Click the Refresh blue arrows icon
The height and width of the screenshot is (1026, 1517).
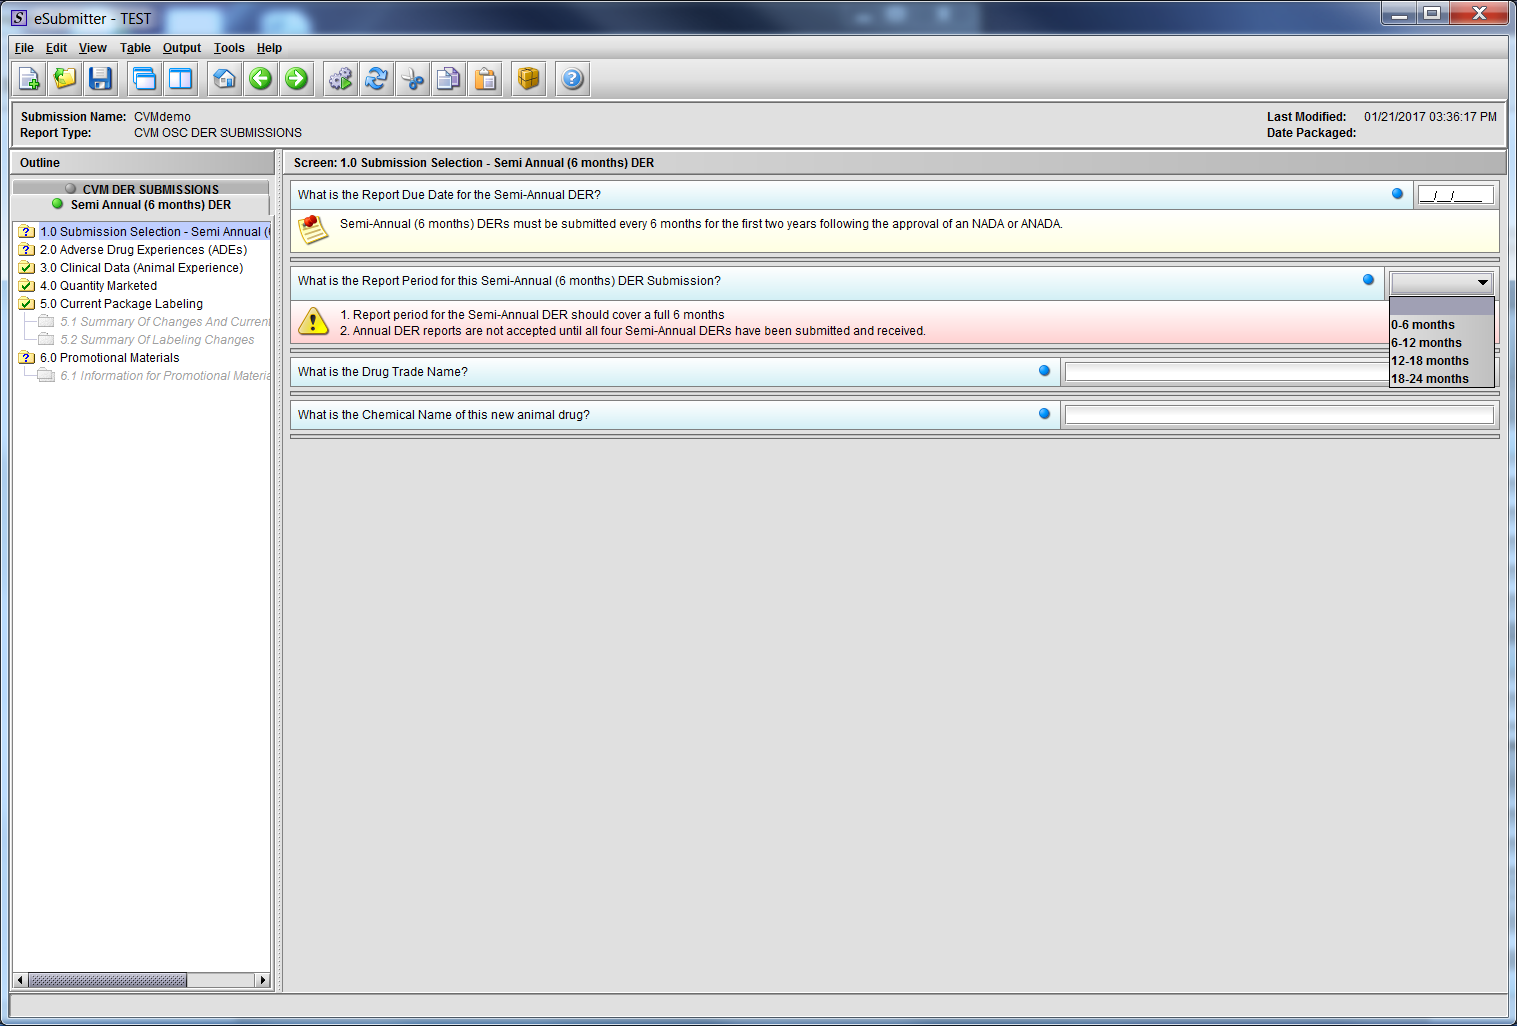pos(377,79)
